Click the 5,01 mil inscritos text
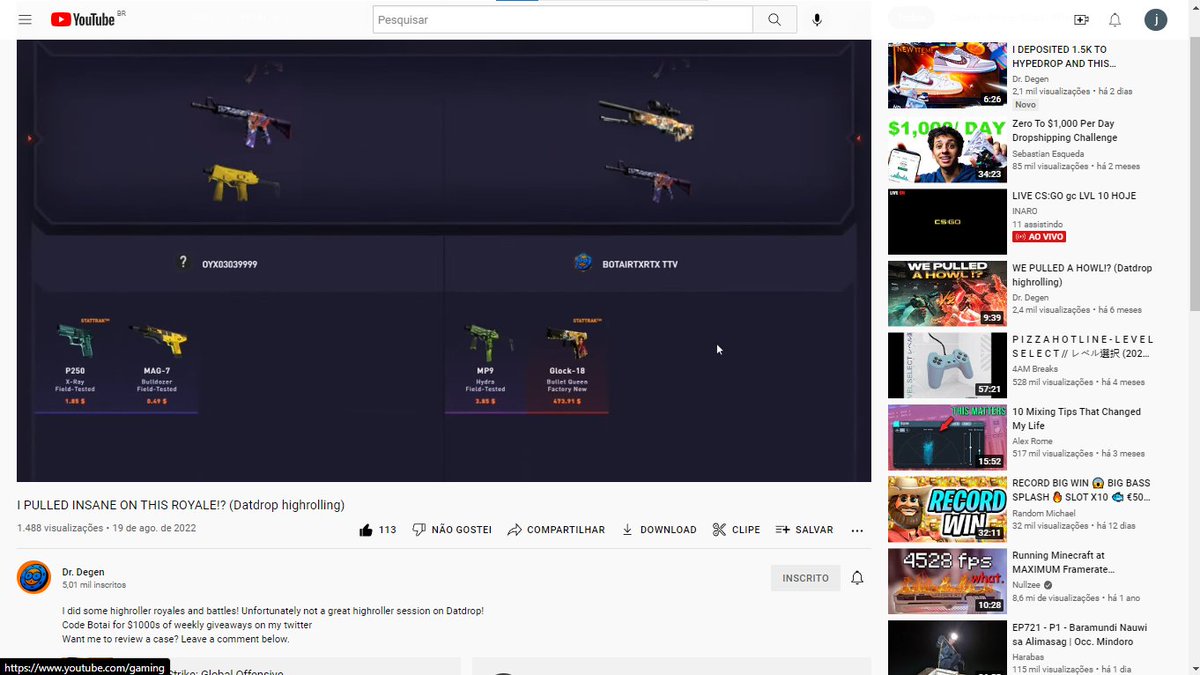Screen dimensions: 1200x675 94,585
